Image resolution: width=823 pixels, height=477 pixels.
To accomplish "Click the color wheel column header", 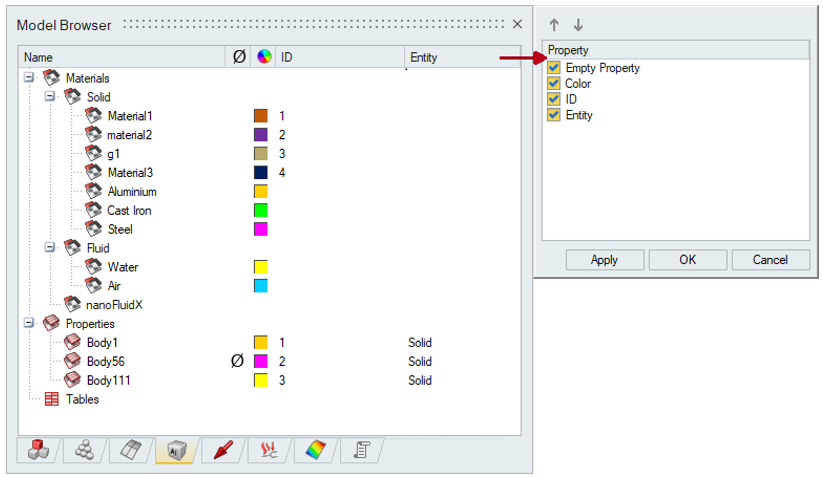I will tap(264, 57).
